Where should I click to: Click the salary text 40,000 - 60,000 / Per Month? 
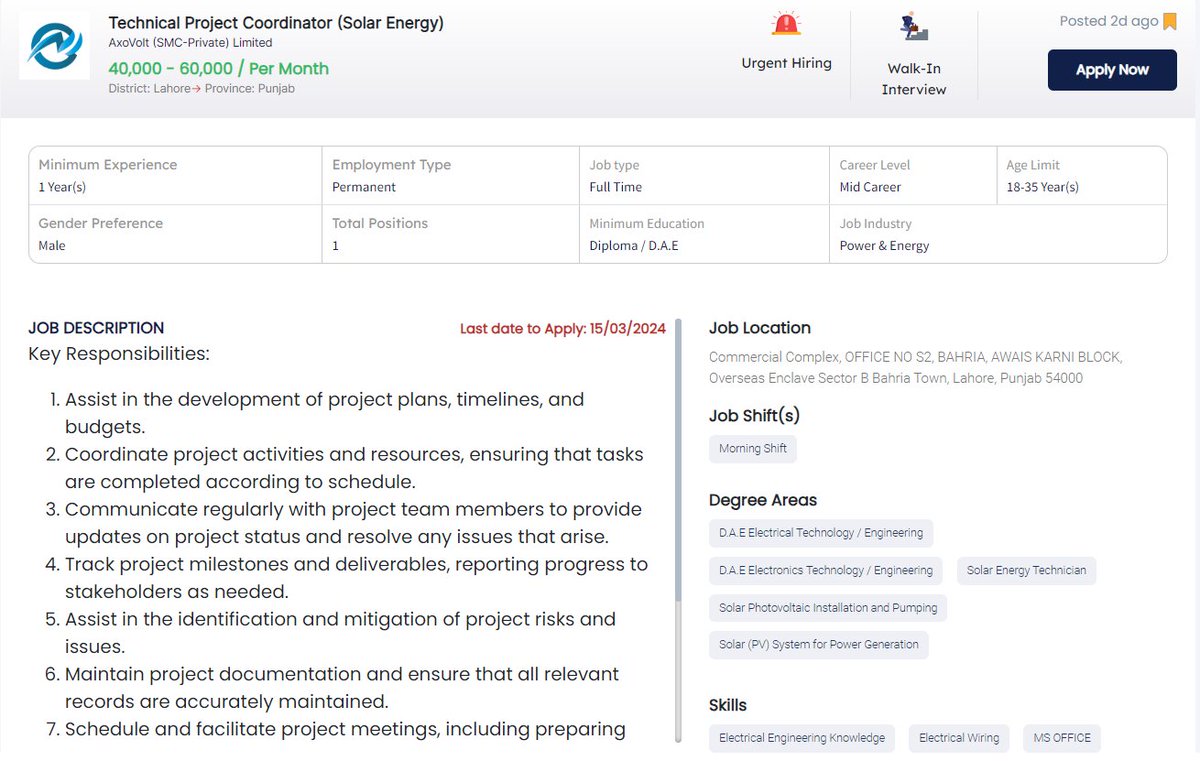218,68
